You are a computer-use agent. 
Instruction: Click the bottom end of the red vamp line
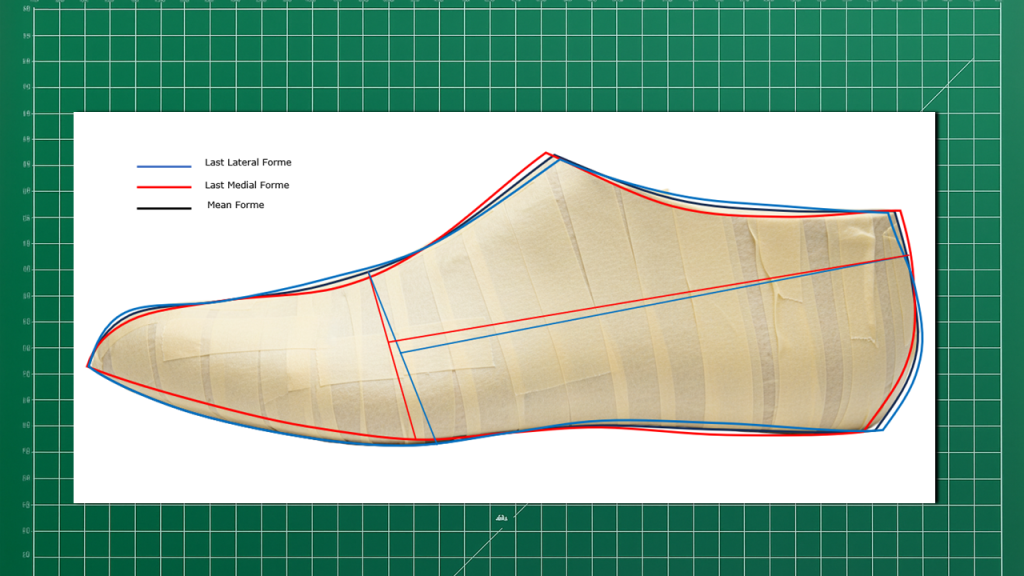[416, 439]
